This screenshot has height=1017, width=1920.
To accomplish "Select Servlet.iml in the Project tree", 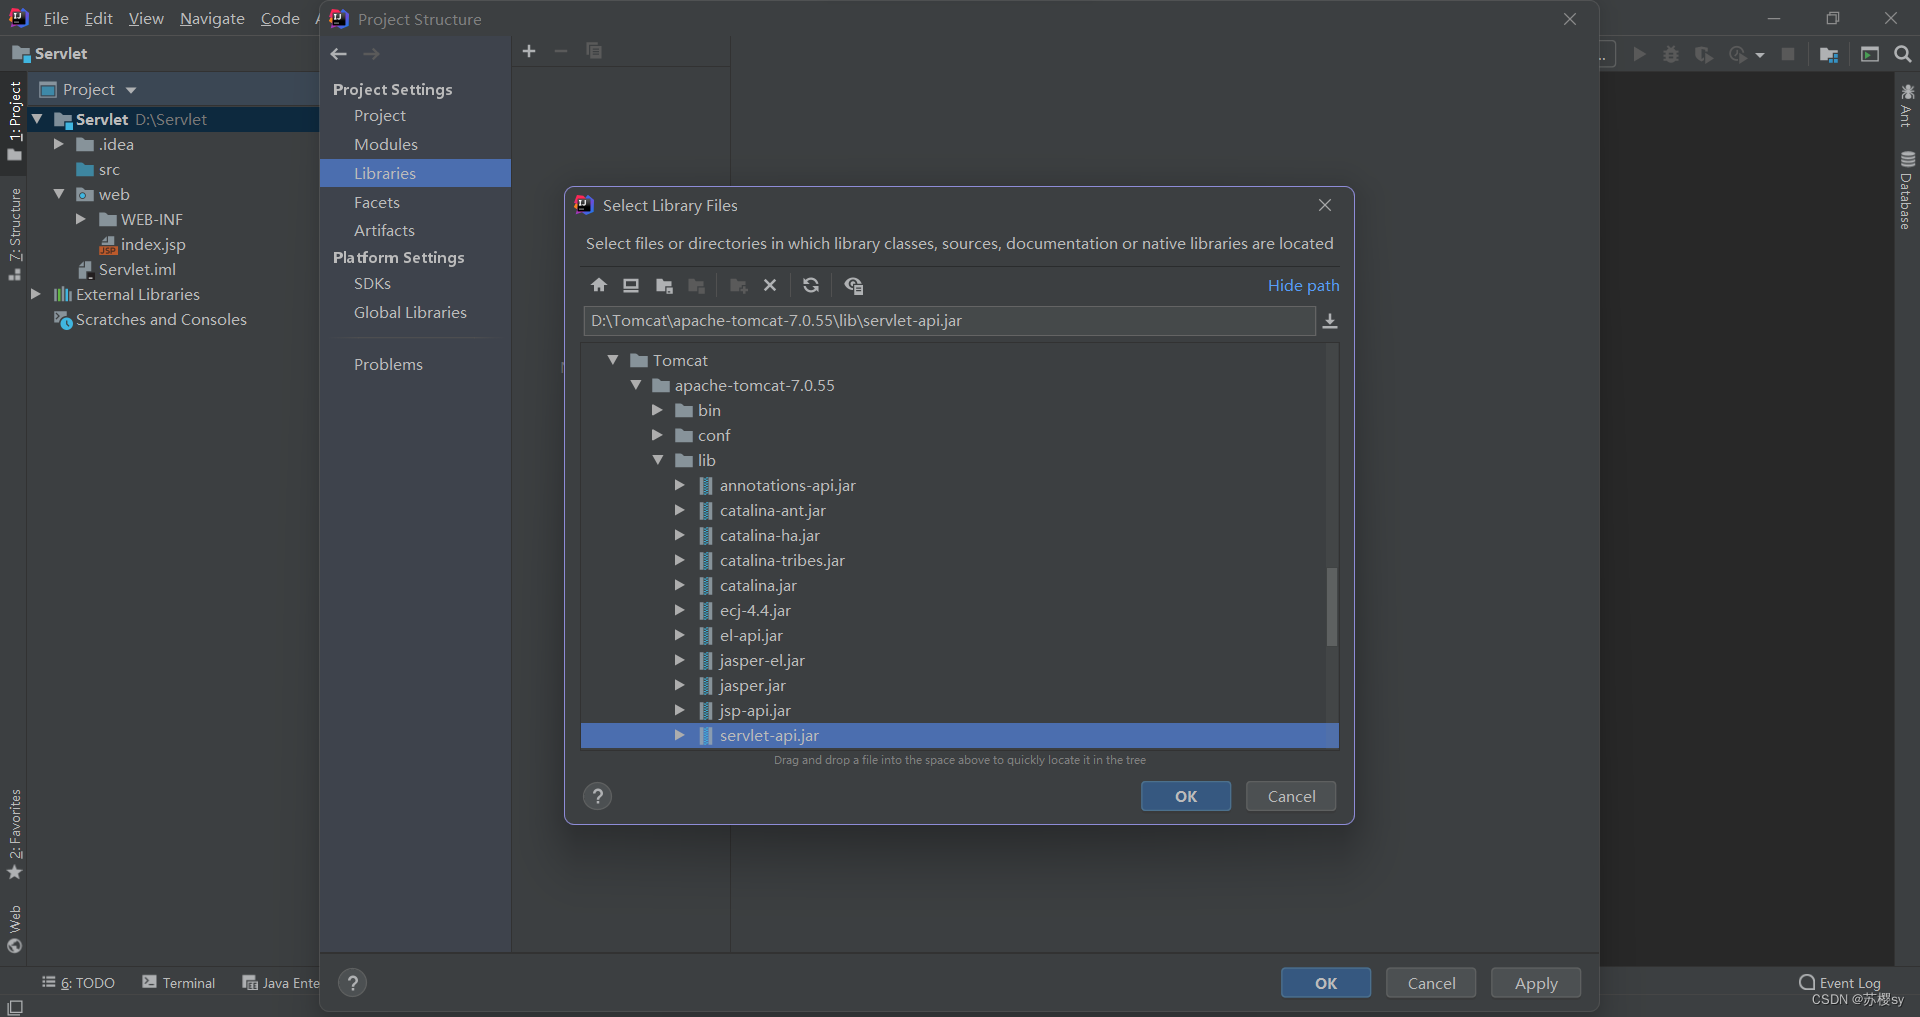I will coord(137,269).
